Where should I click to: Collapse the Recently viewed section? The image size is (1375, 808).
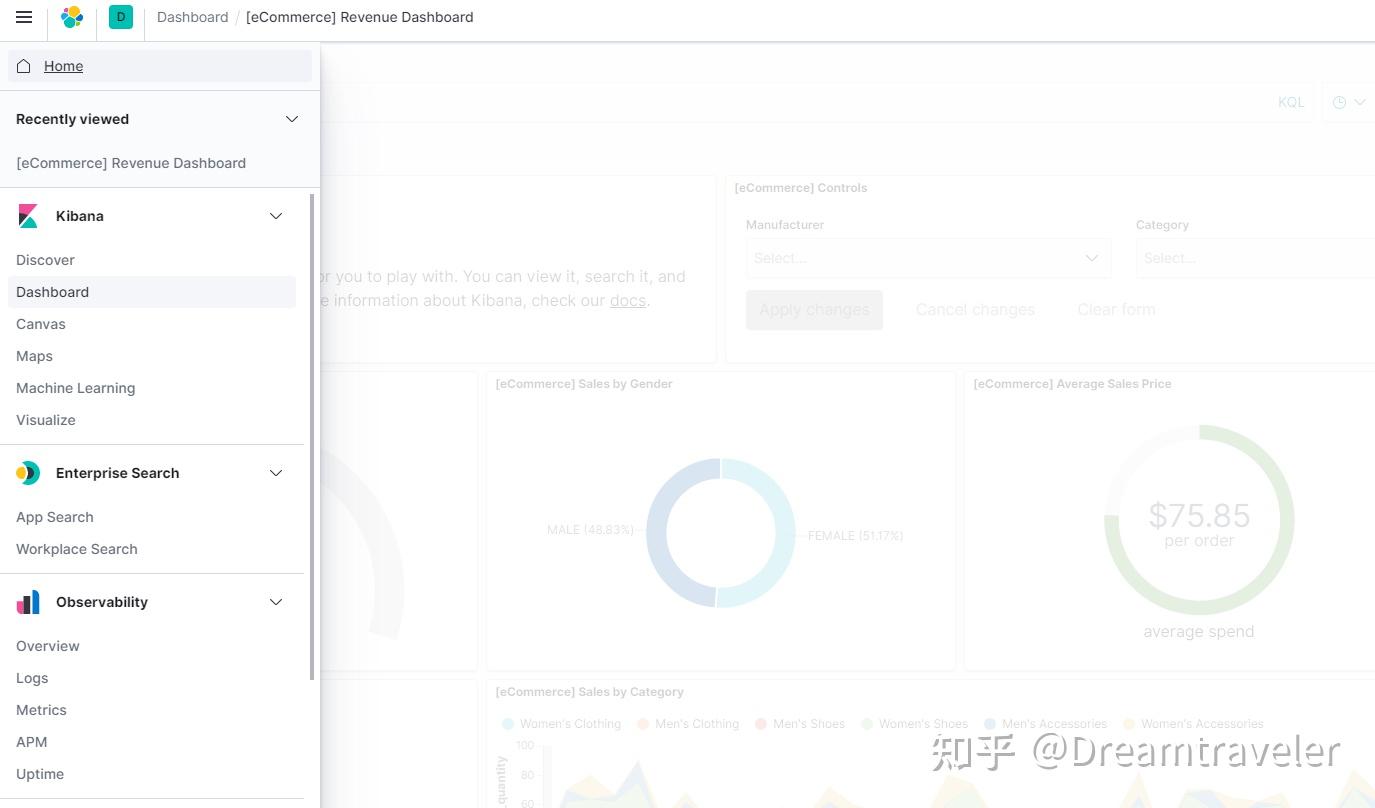click(291, 119)
